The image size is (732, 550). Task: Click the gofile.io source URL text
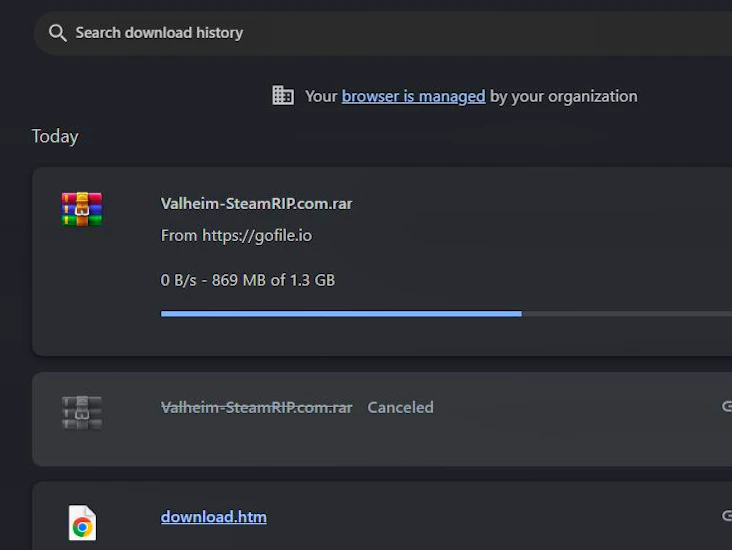tap(236, 236)
